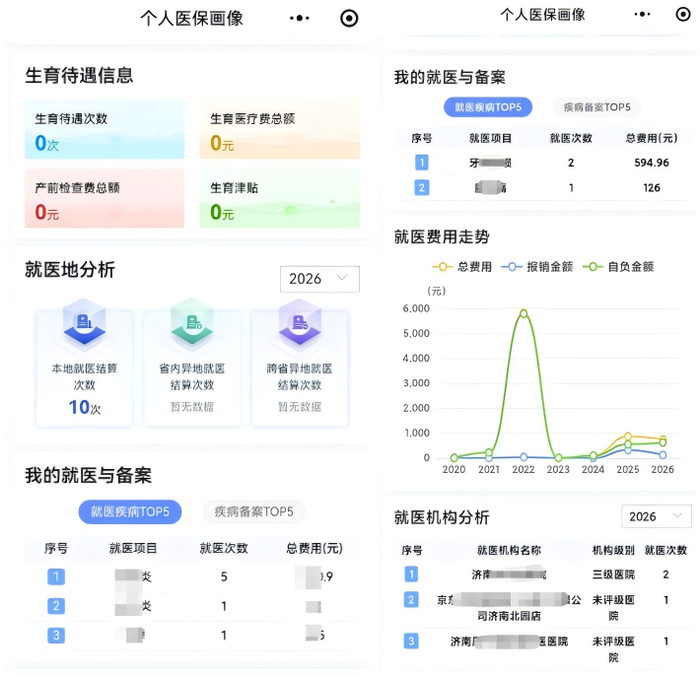Click 就医机构名称 column header
The width and height of the screenshot is (700, 675).
pos(509,550)
